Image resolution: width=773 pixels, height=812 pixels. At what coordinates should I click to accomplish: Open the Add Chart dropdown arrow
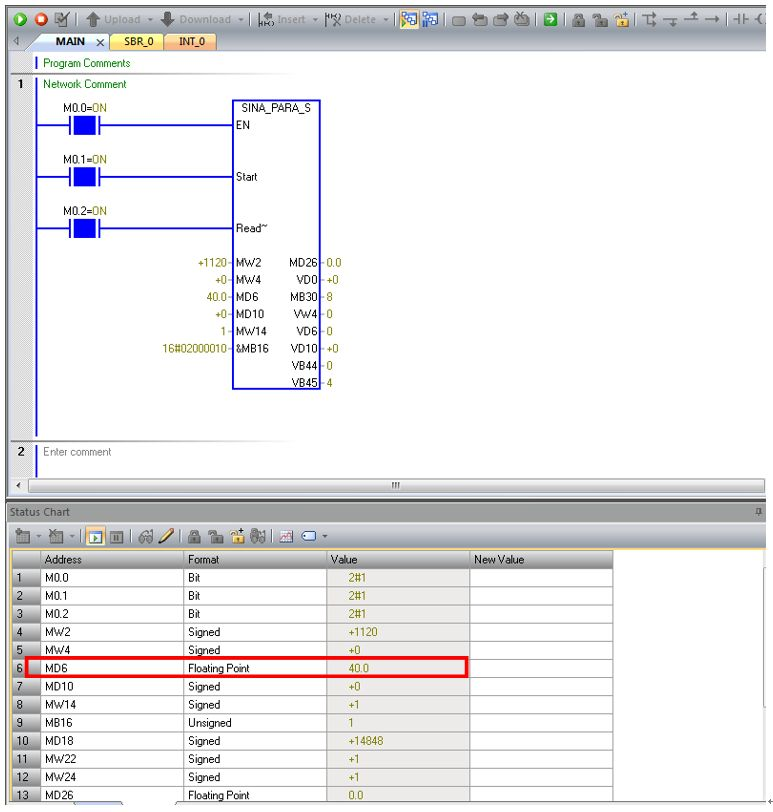[x=38, y=536]
